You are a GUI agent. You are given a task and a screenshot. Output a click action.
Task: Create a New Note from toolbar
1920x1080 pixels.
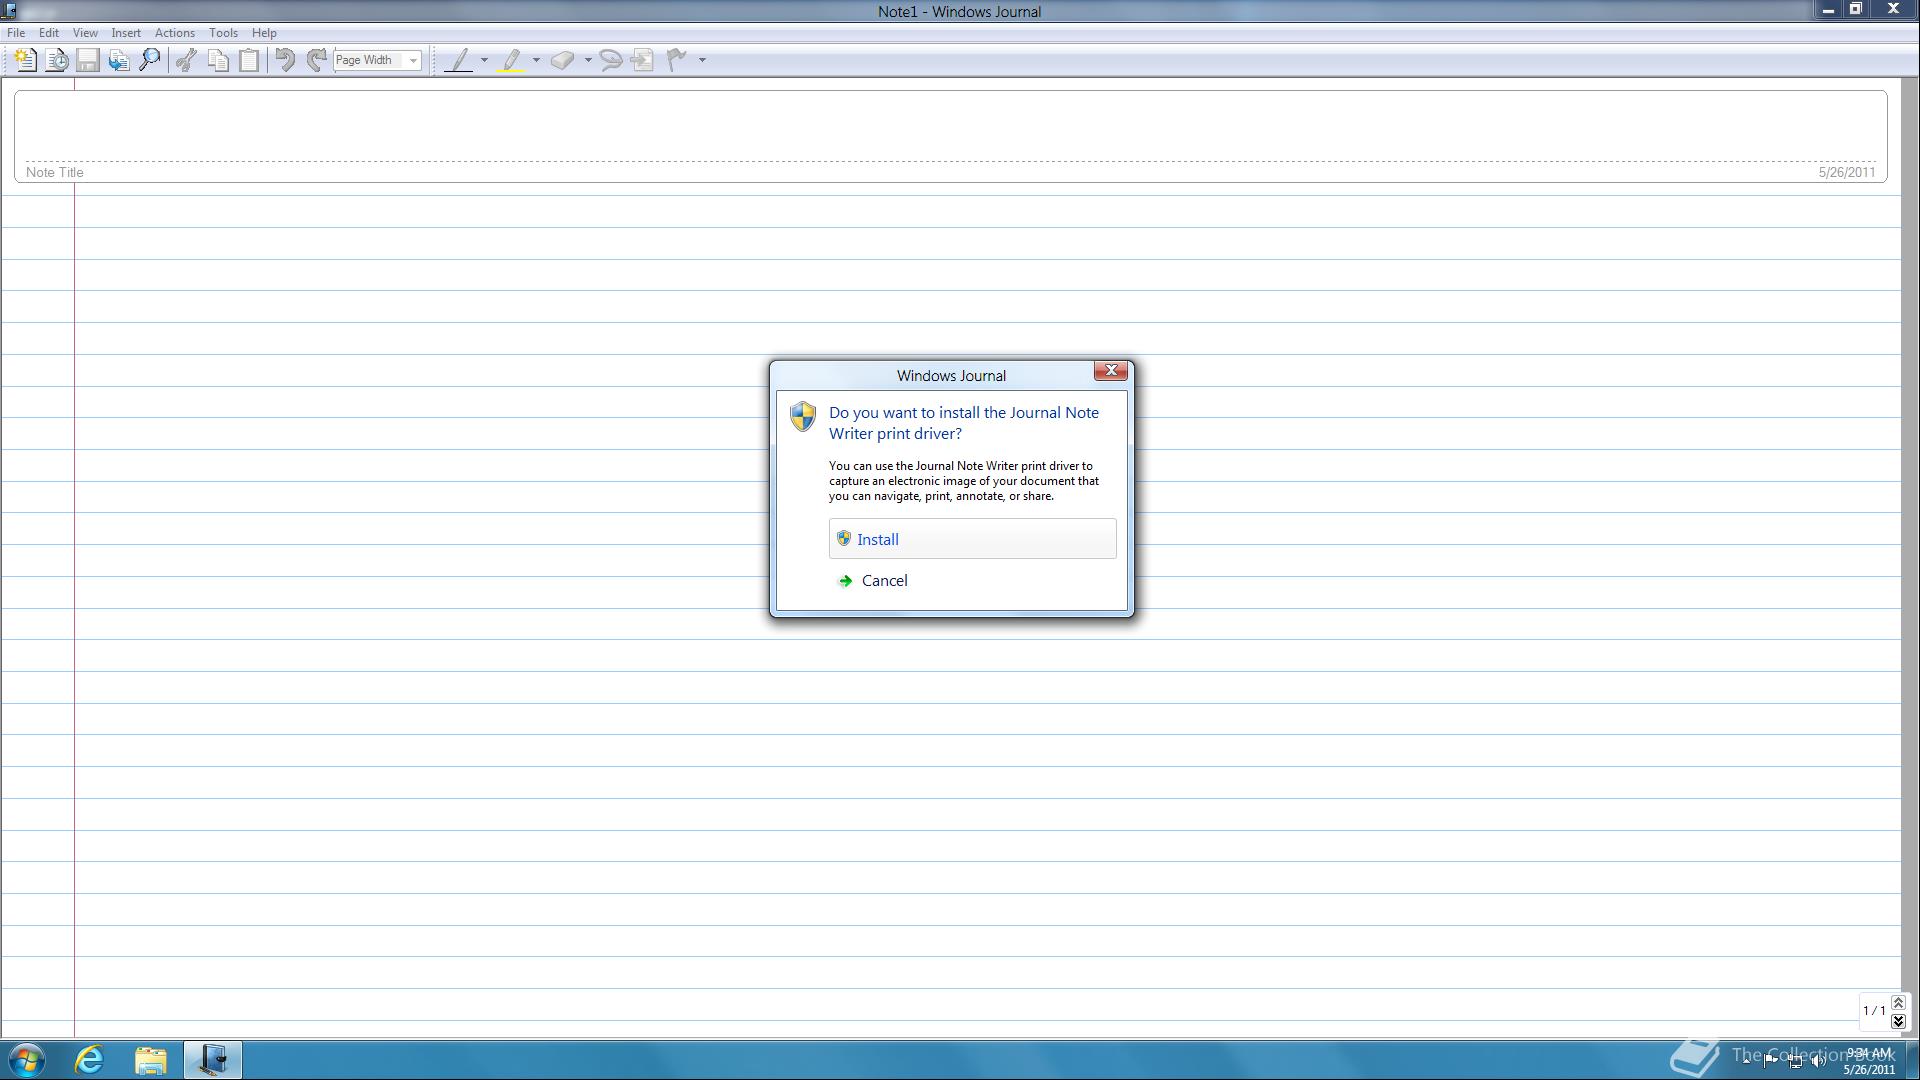pyautogui.click(x=25, y=60)
